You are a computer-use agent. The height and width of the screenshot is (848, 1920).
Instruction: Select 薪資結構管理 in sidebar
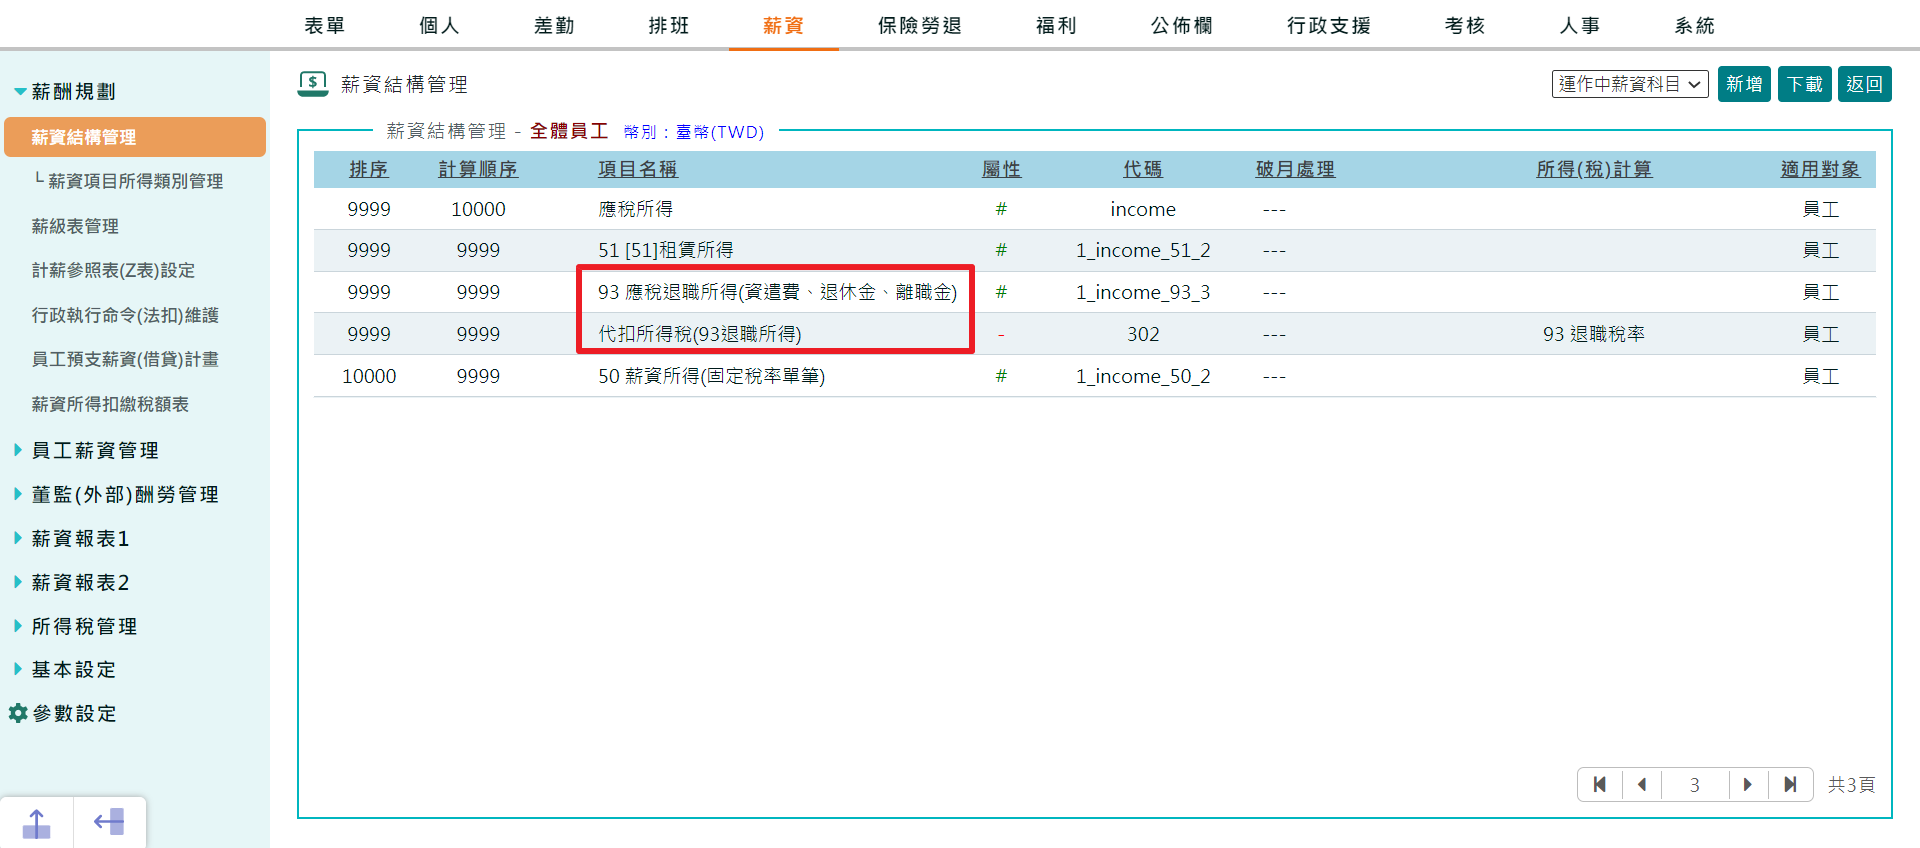pos(135,137)
